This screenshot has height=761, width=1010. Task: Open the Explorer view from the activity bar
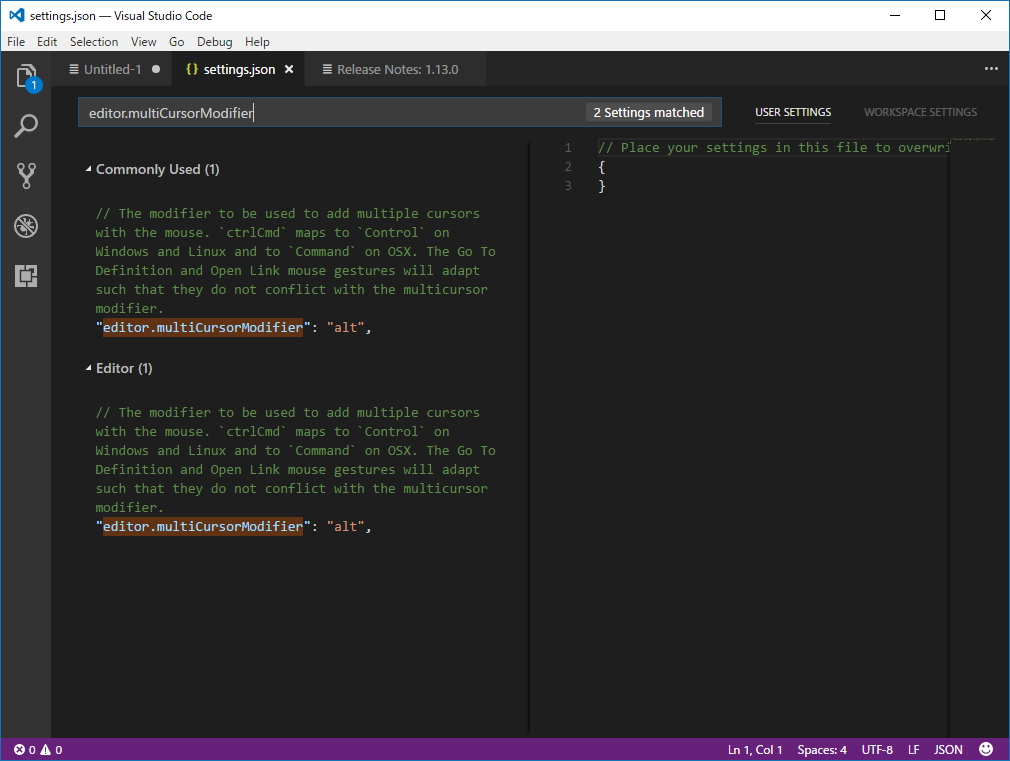coord(26,77)
